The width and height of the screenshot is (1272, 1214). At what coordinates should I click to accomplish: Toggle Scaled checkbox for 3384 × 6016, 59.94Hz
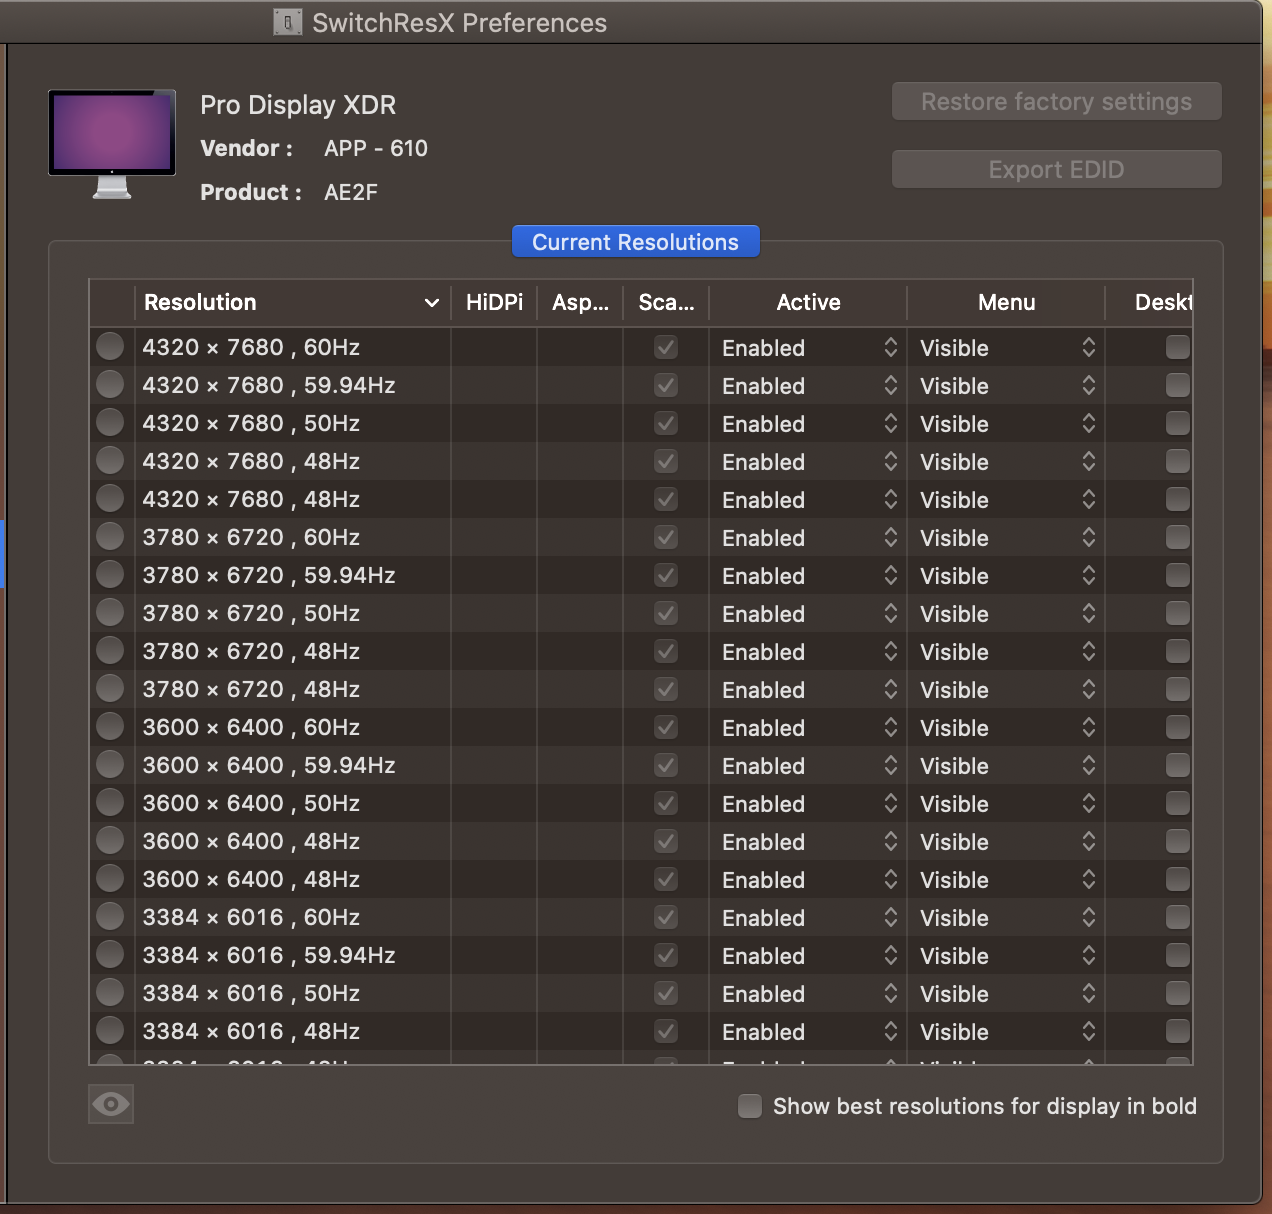(x=666, y=955)
